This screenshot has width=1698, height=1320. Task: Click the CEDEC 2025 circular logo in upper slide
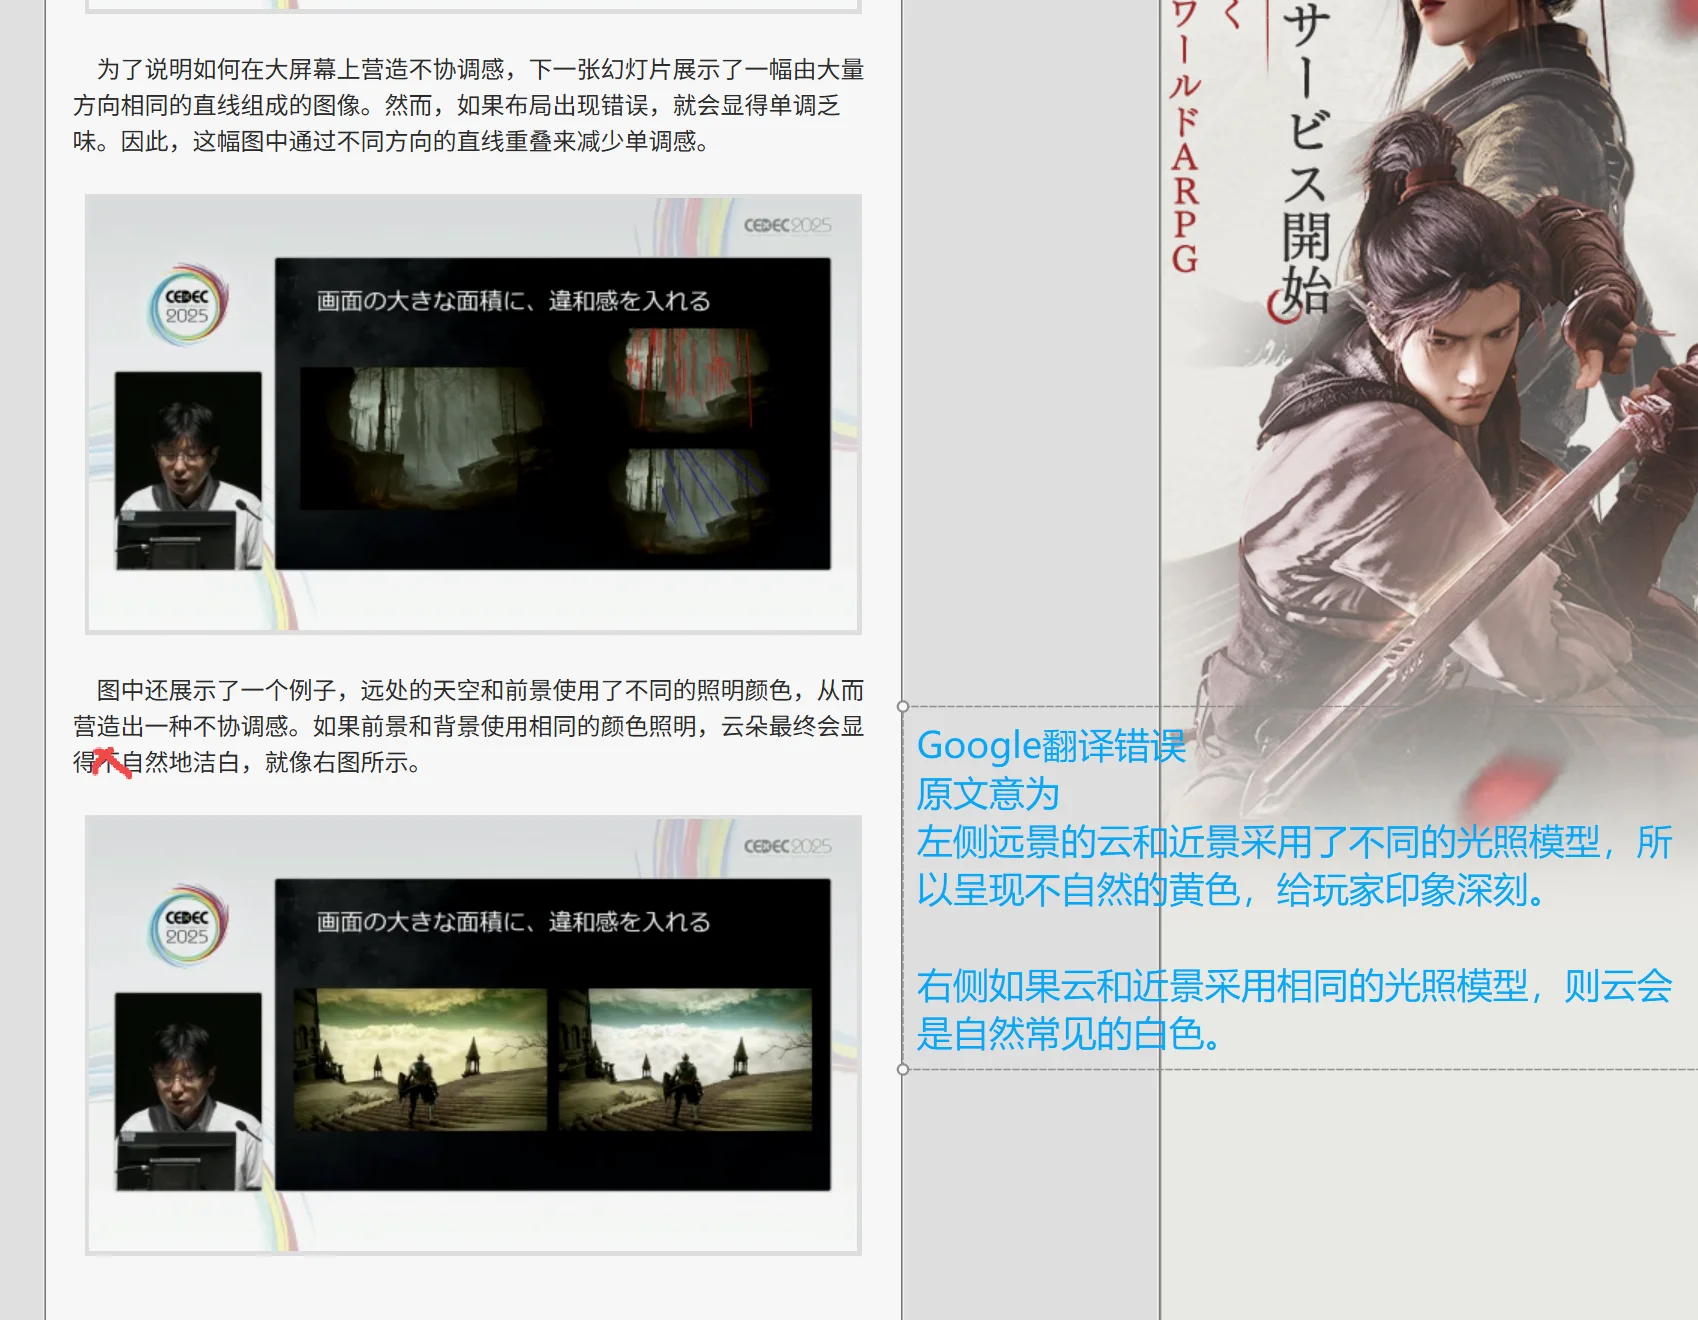pyautogui.click(x=188, y=306)
